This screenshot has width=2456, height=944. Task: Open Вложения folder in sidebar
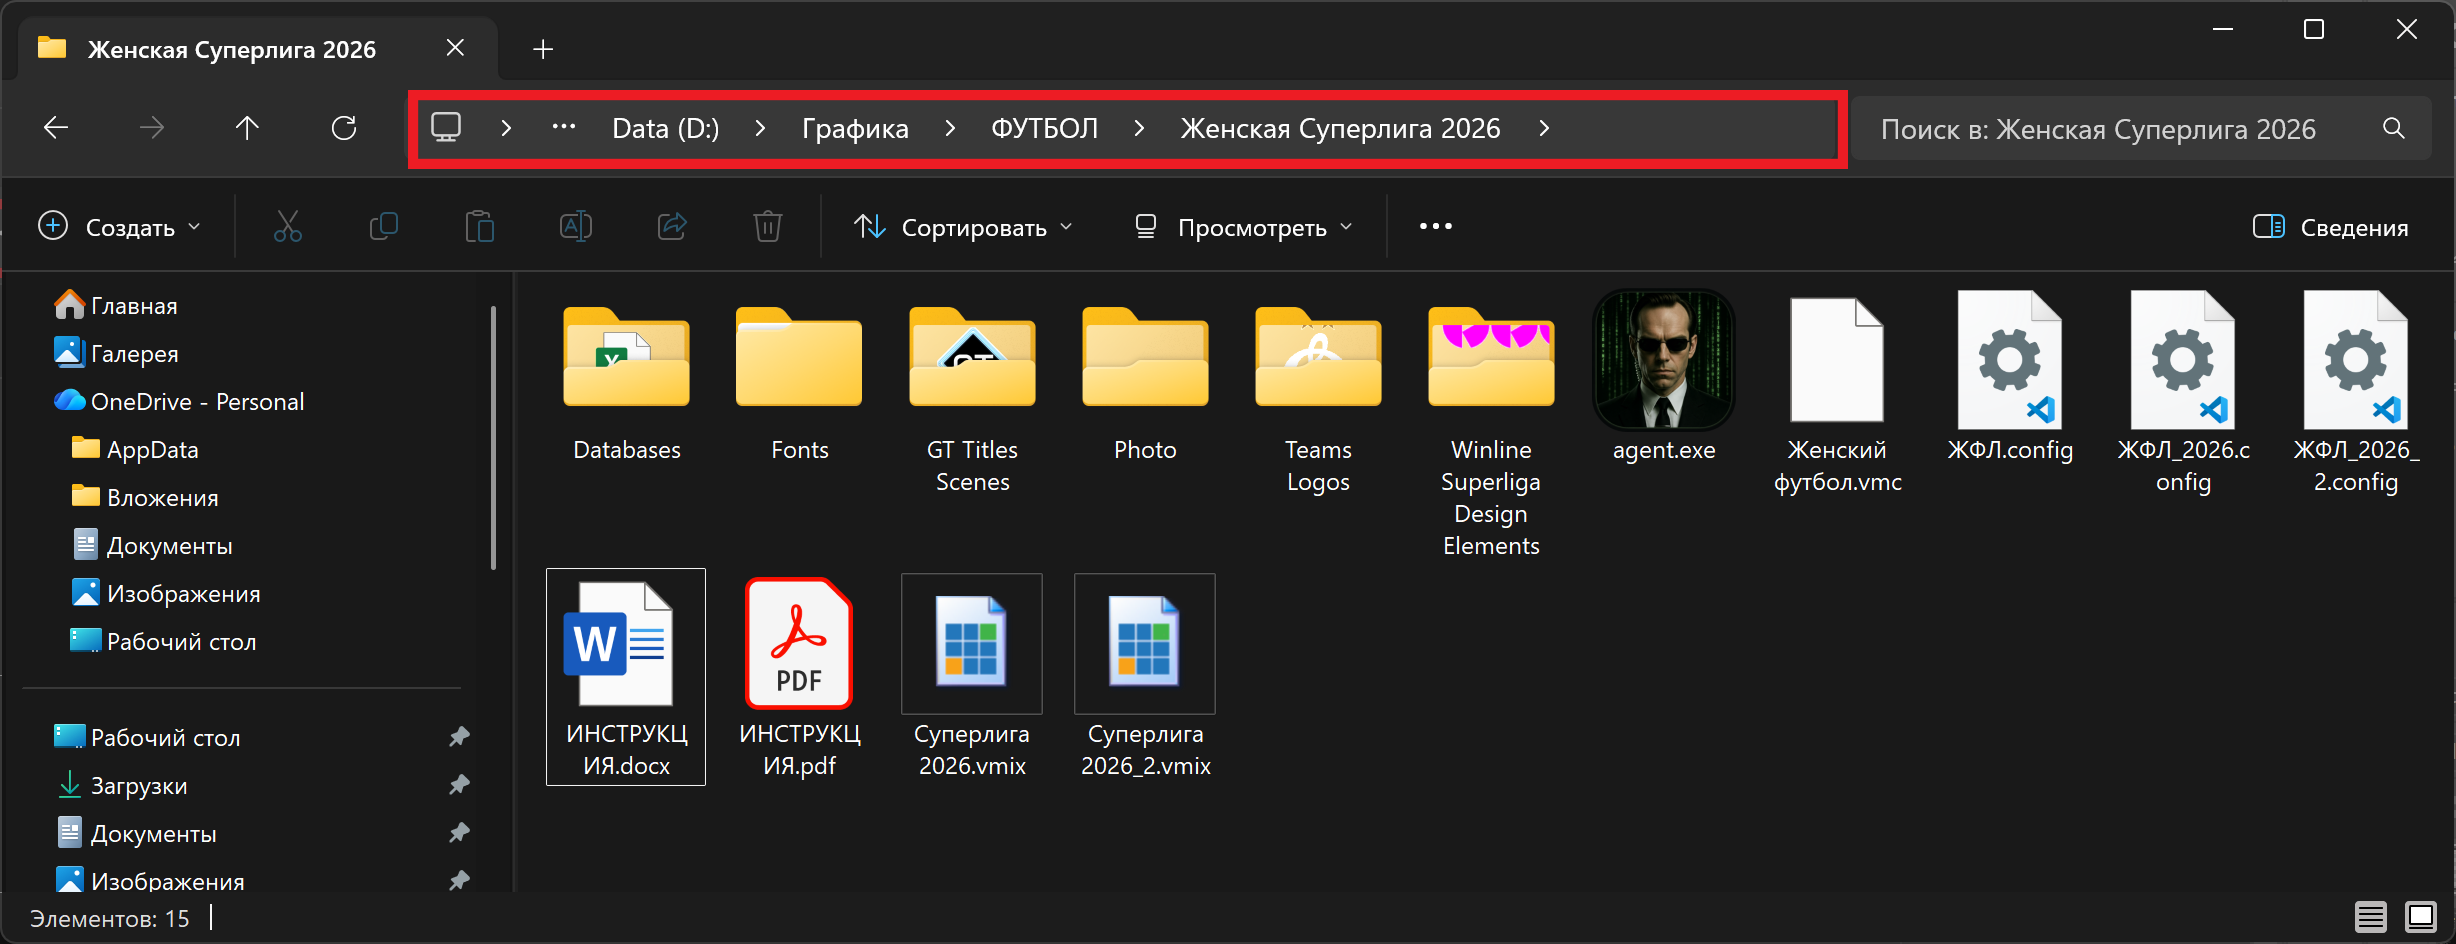tap(146, 497)
